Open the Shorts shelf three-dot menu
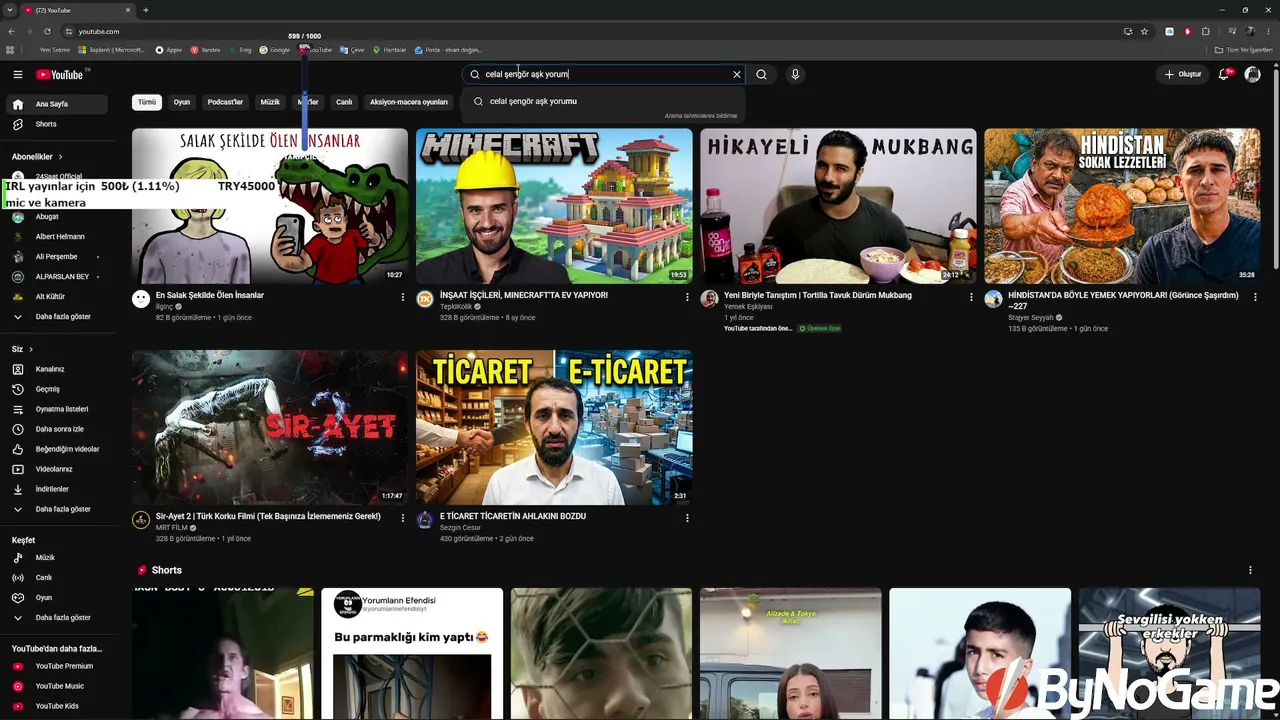 click(1250, 570)
